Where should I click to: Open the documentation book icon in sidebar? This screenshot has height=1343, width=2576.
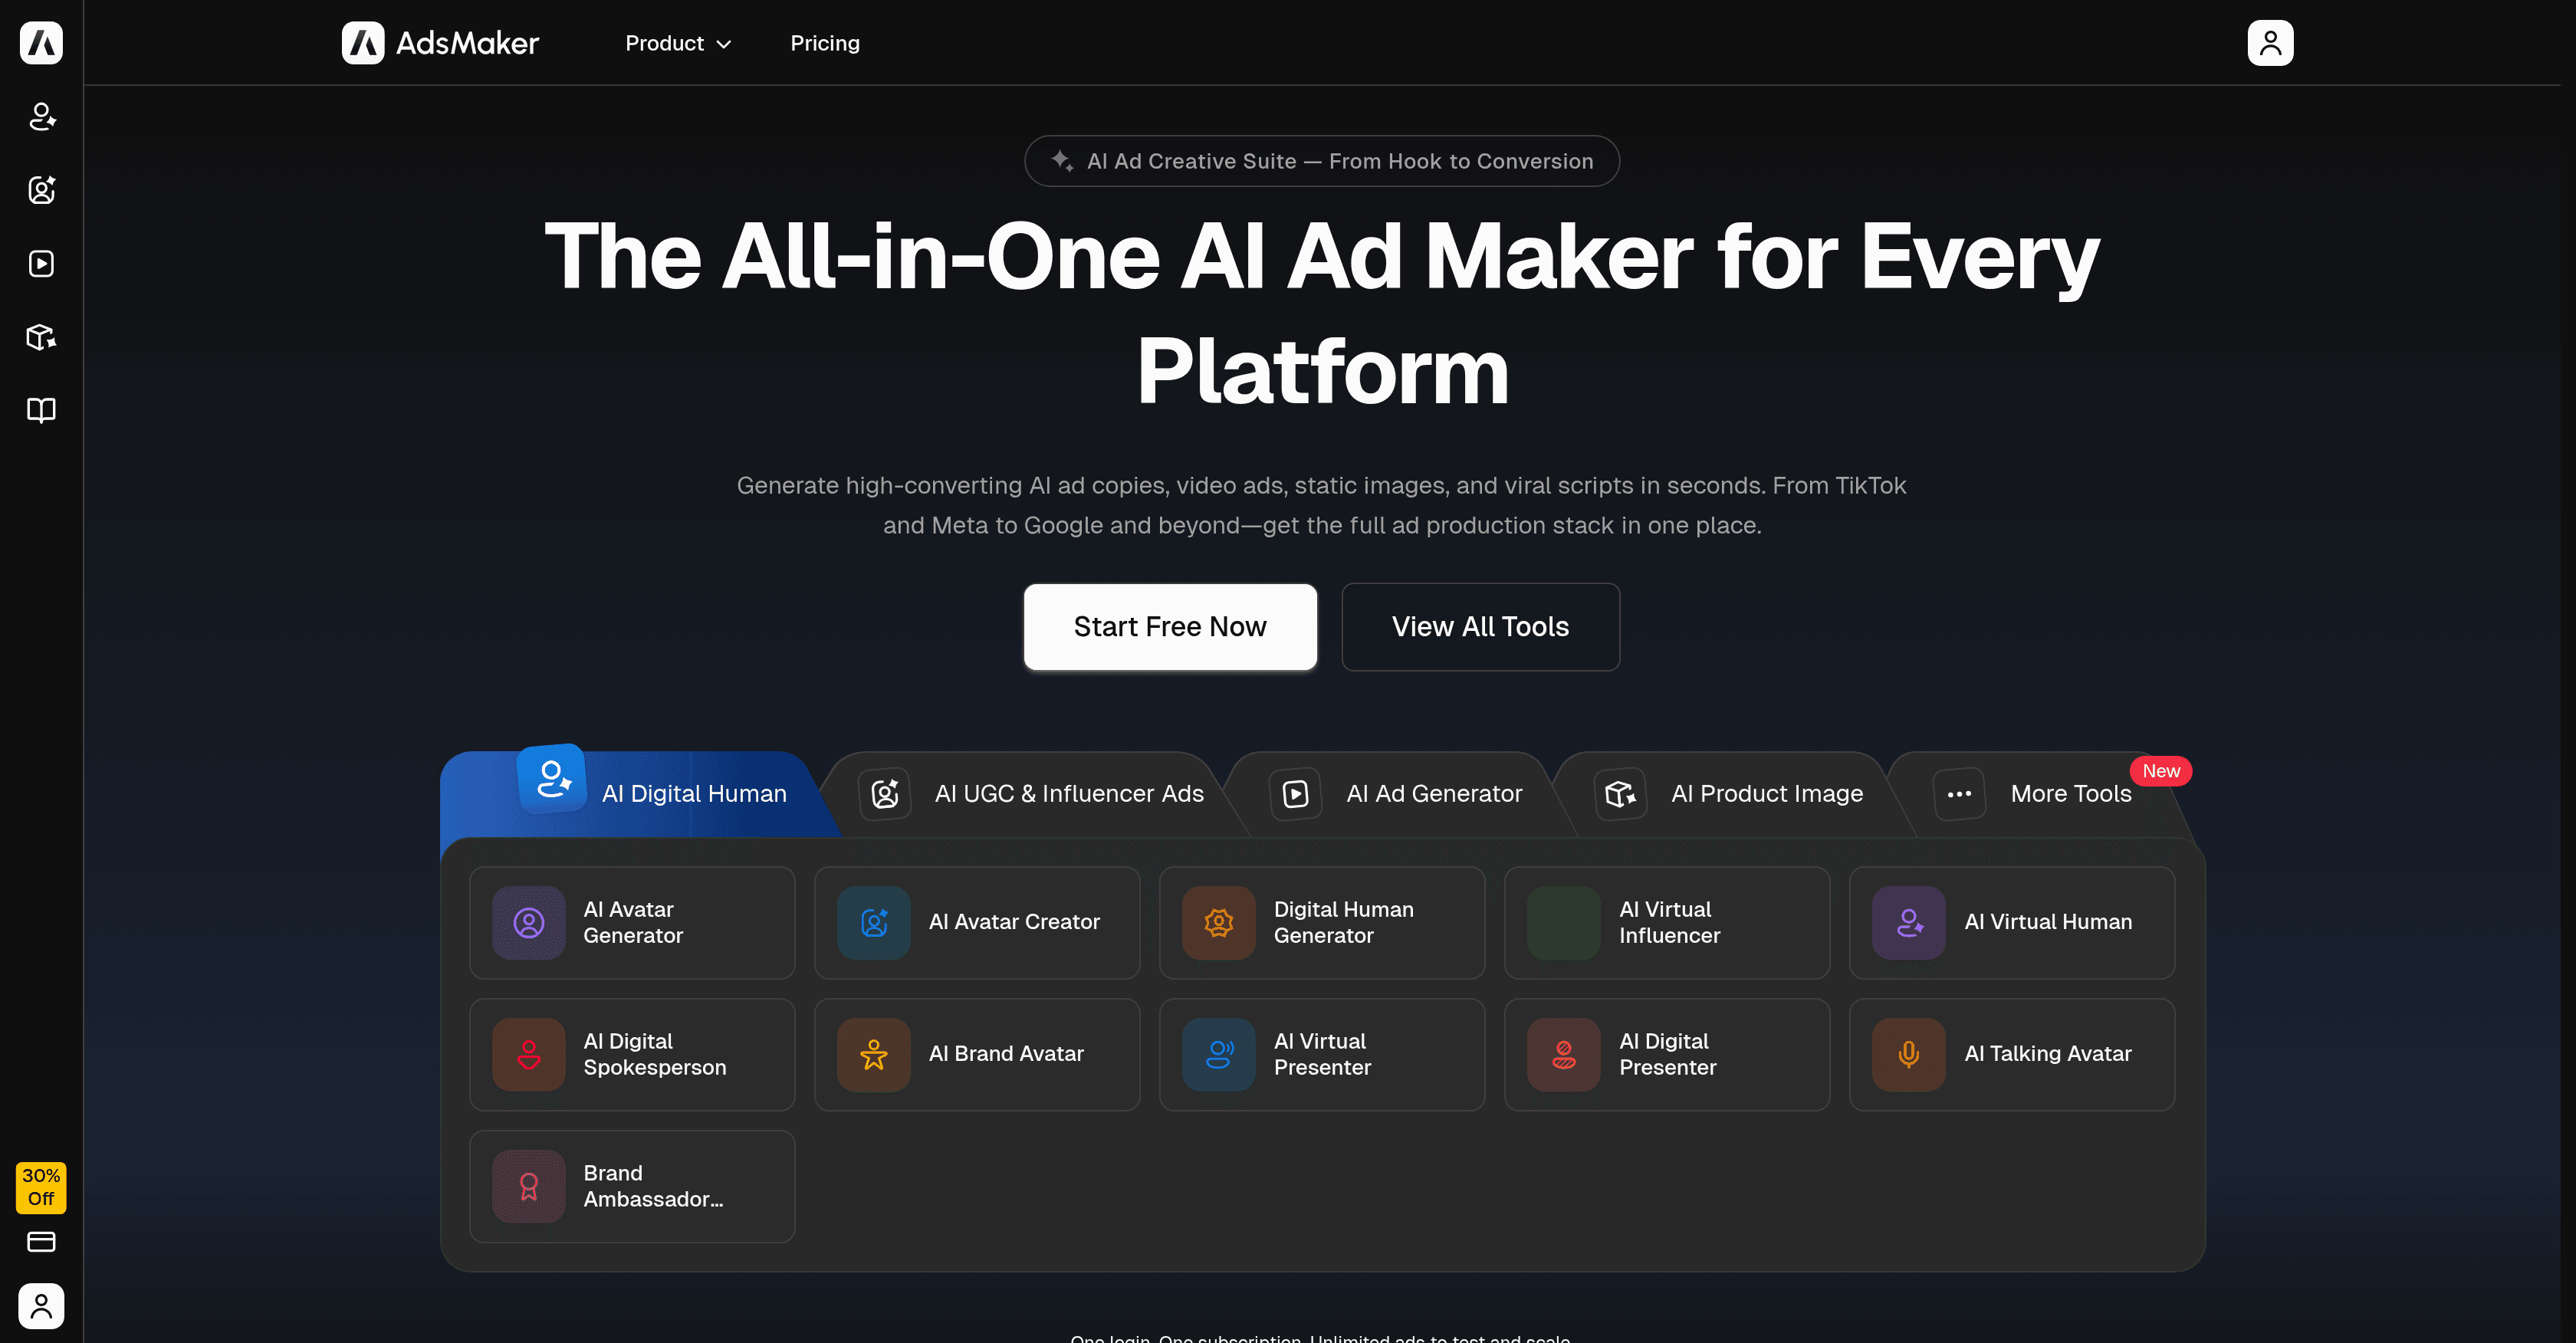pyautogui.click(x=41, y=410)
